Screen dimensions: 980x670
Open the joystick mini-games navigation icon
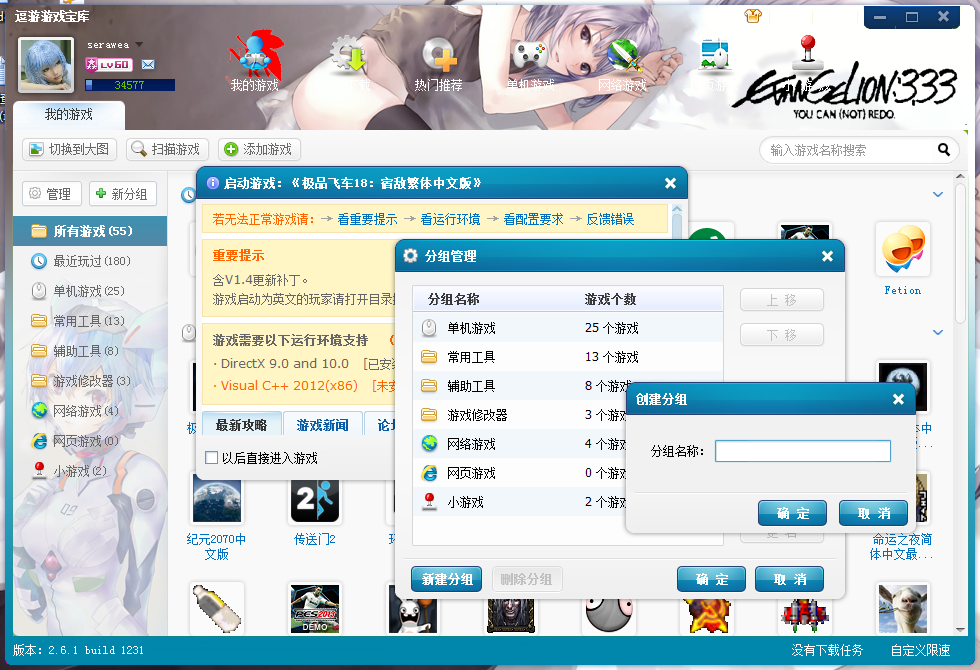pyautogui.click(x=808, y=50)
